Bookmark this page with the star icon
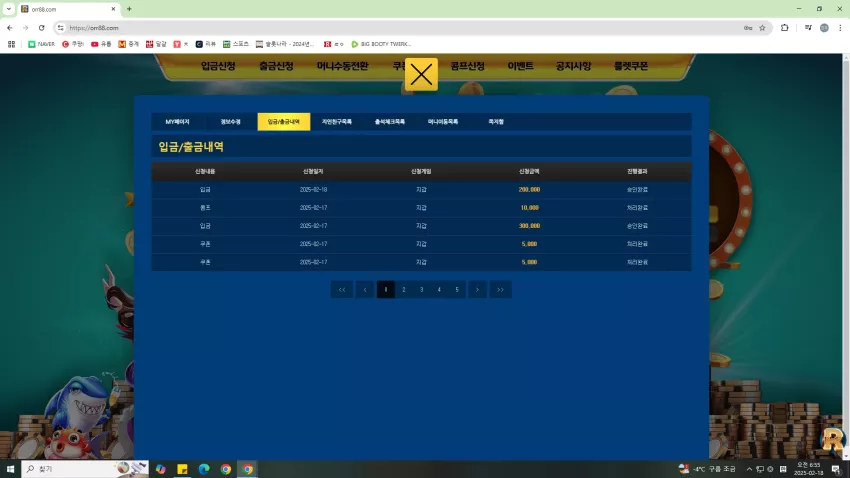 click(x=762, y=28)
